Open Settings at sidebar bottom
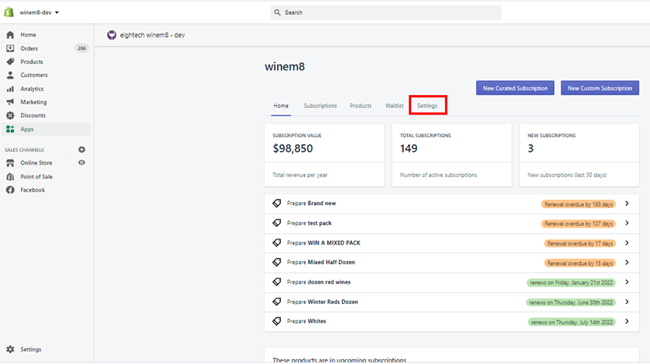 point(31,349)
